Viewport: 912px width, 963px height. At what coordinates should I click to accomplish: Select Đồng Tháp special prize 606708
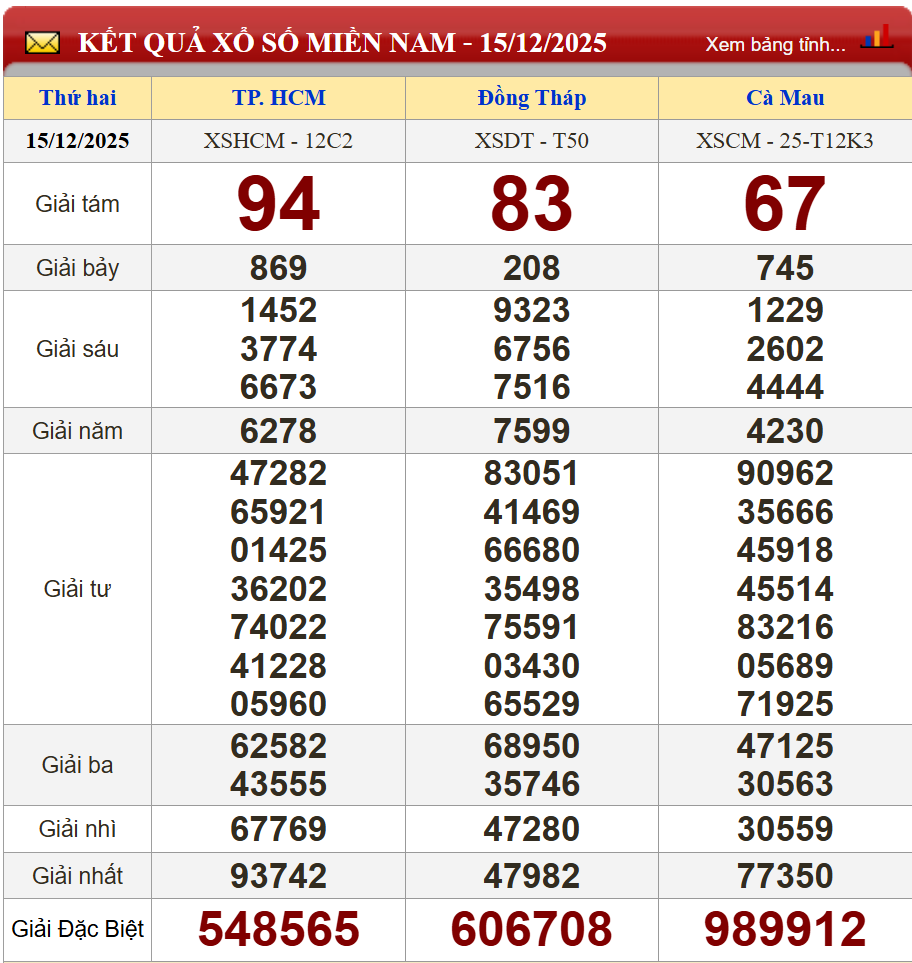(531, 929)
